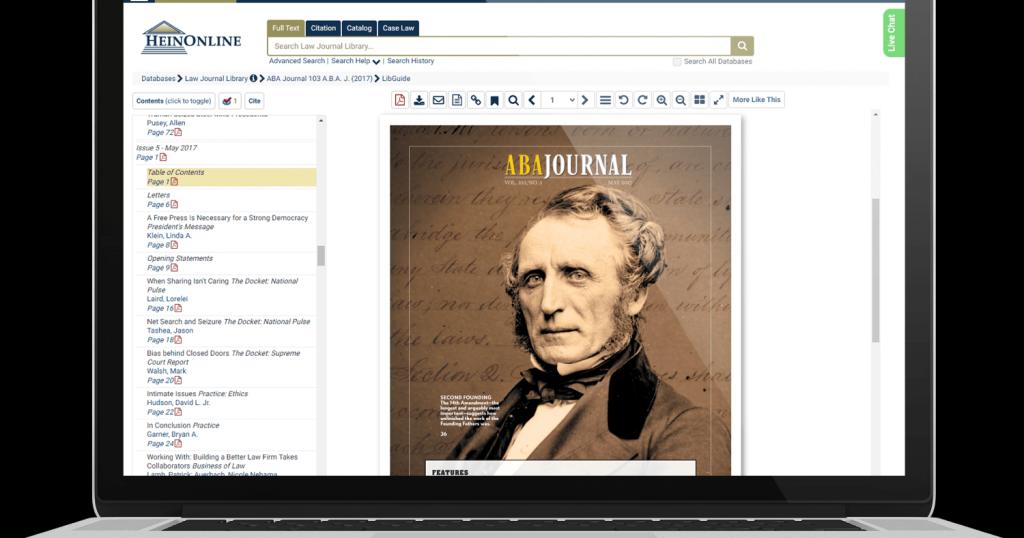Viewport: 1024px width, 538px height.
Task: Open the PDF print icon in the toolbar
Action: coord(400,100)
